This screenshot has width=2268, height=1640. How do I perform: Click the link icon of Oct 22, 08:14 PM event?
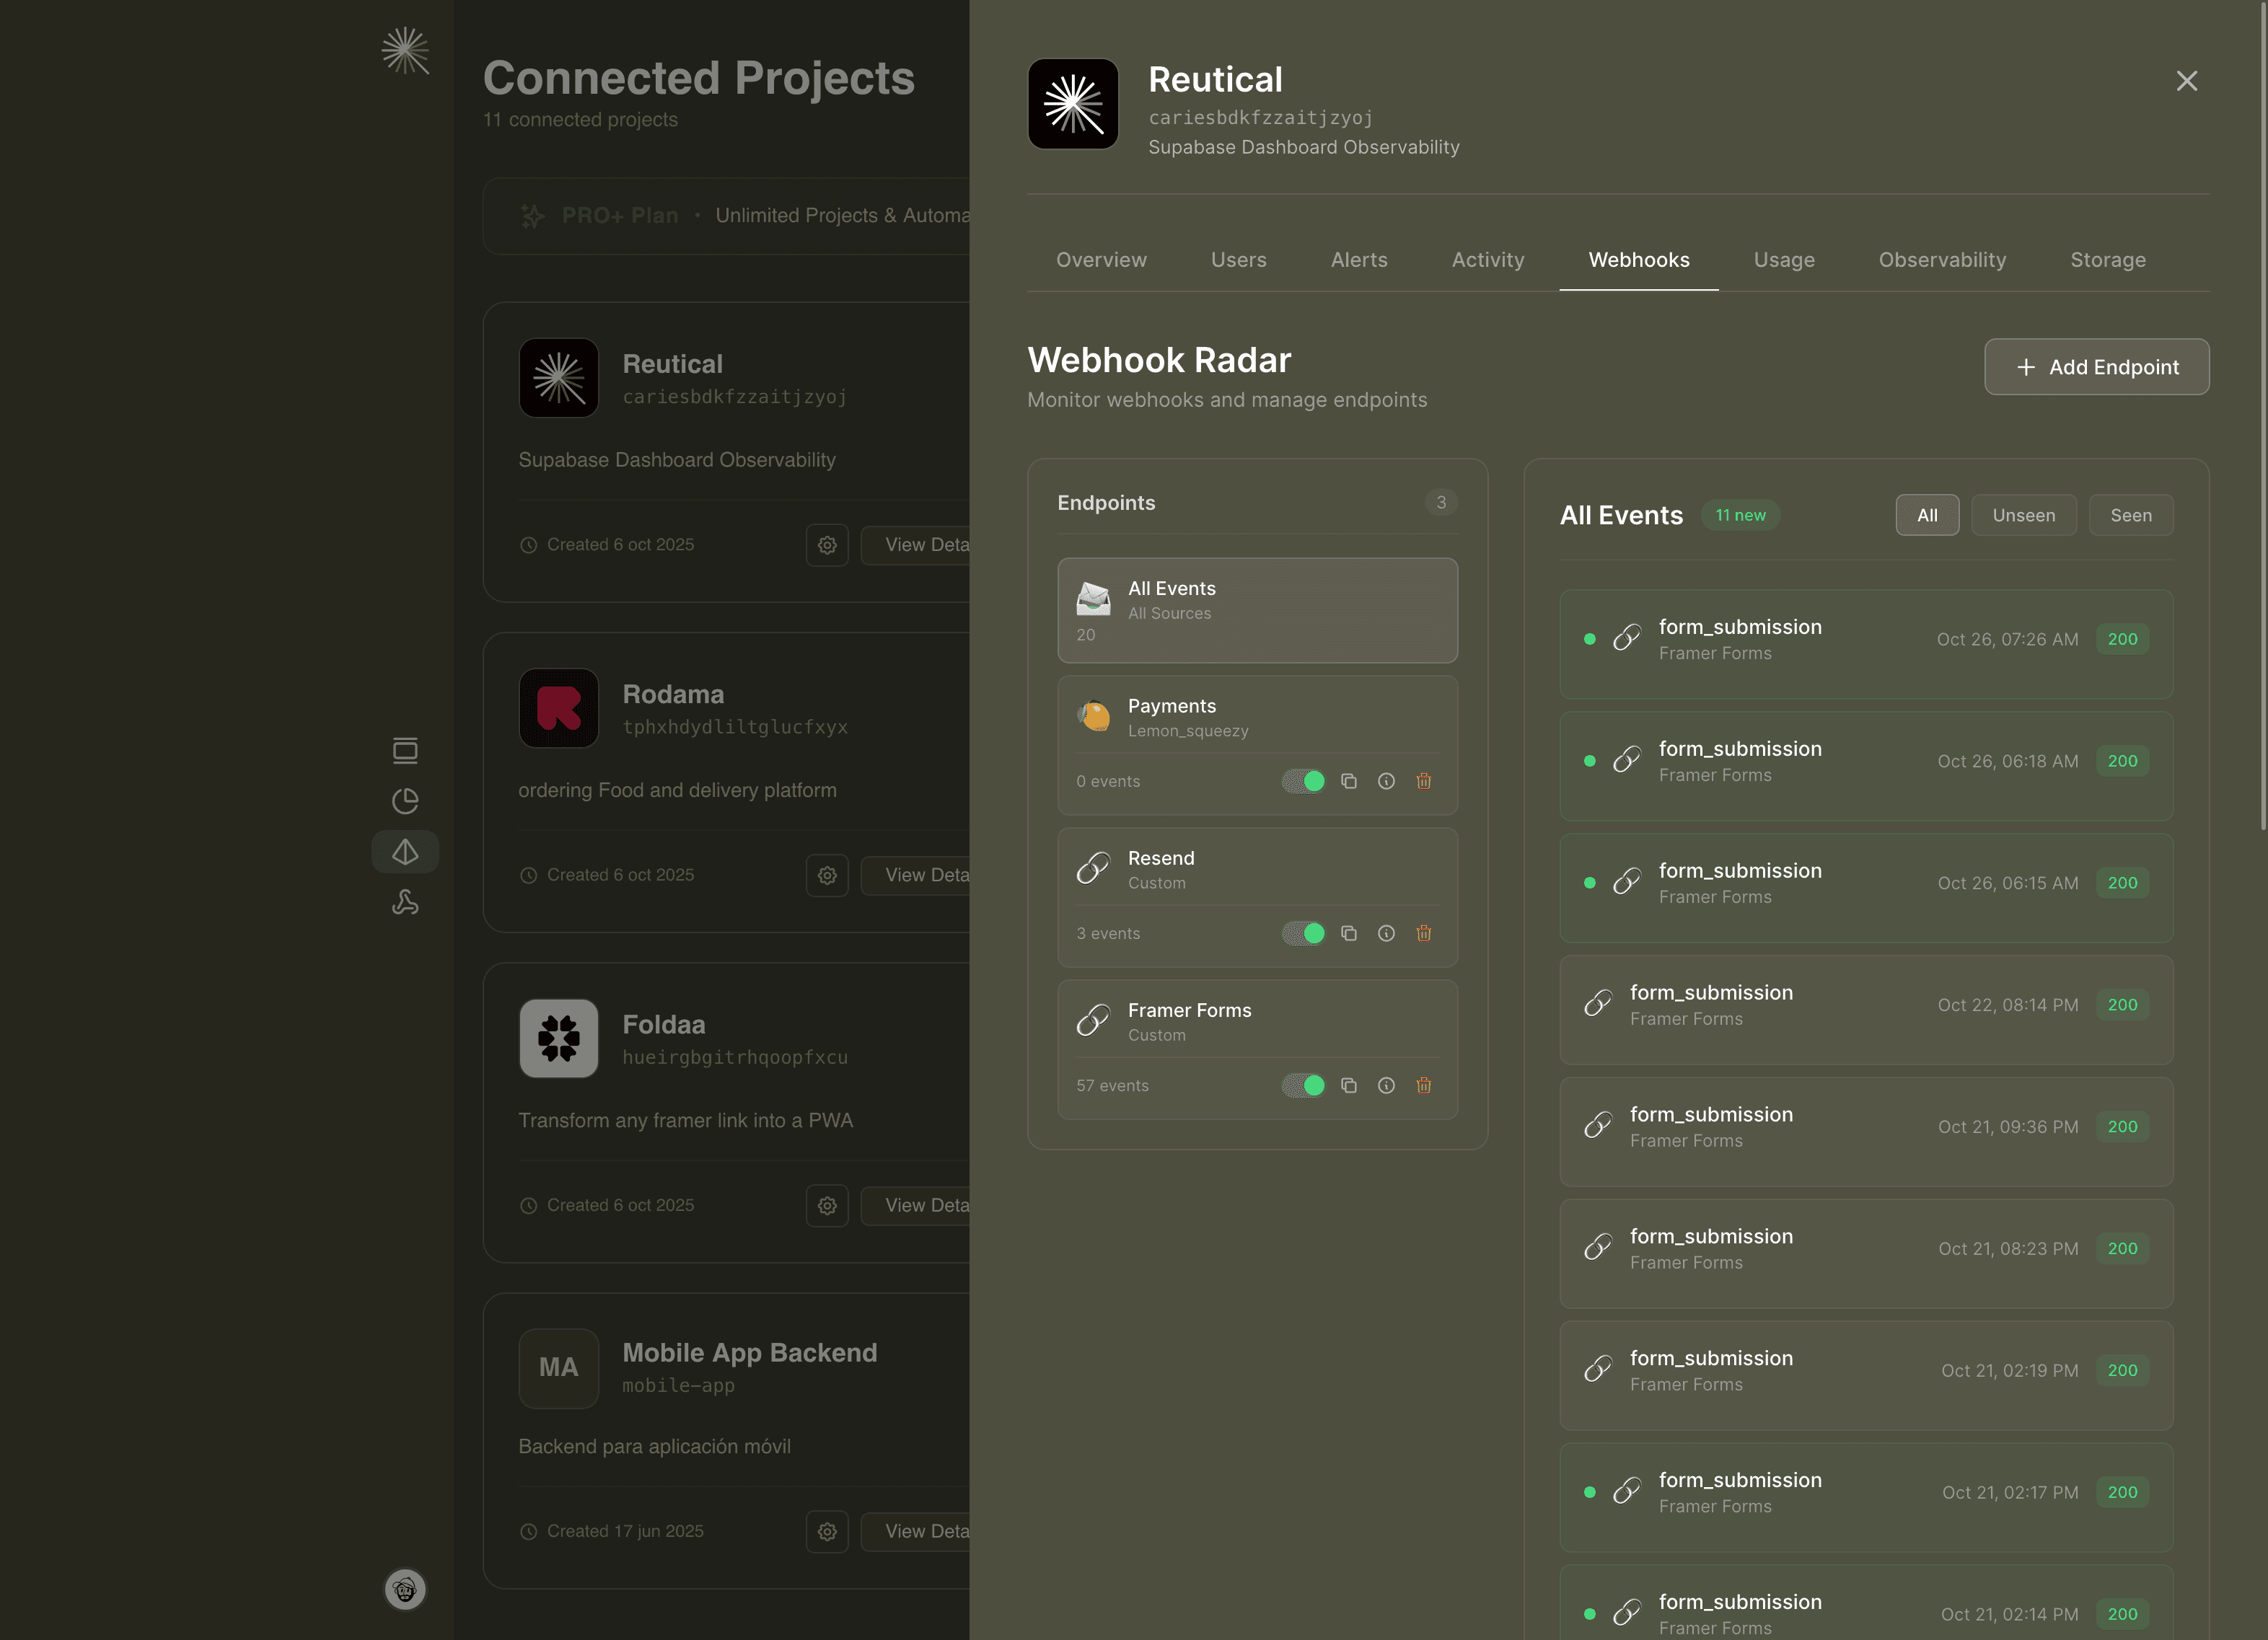tap(1598, 1004)
